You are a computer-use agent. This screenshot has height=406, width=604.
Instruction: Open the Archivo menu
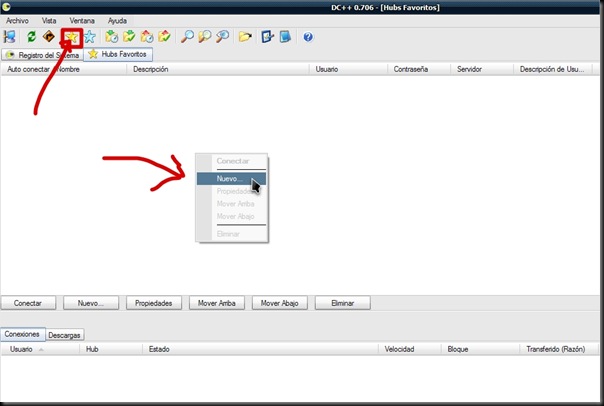[x=17, y=21]
